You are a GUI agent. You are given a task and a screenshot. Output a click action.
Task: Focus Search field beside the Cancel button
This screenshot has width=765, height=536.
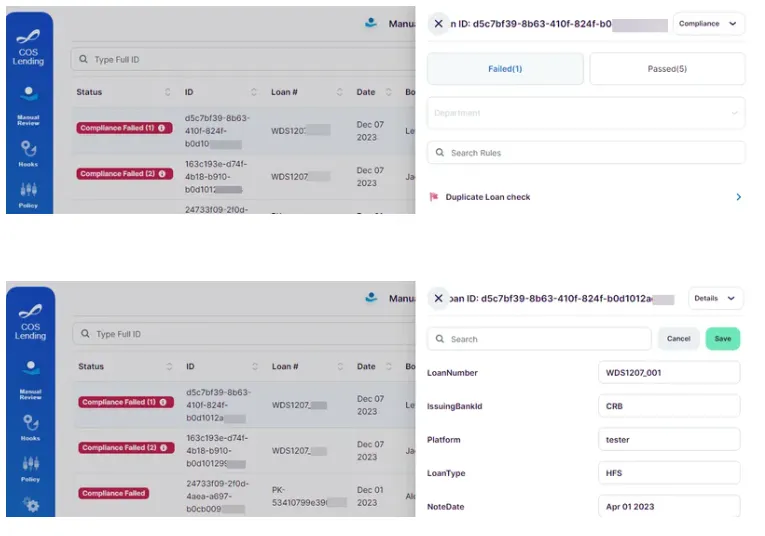coord(539,339)
